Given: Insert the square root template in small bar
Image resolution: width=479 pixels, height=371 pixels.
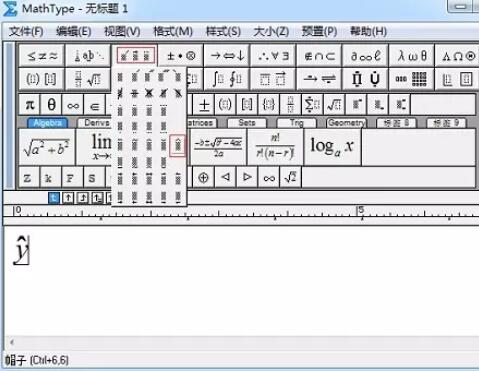Looking at the screenshot, I should [x=334, y=105].
